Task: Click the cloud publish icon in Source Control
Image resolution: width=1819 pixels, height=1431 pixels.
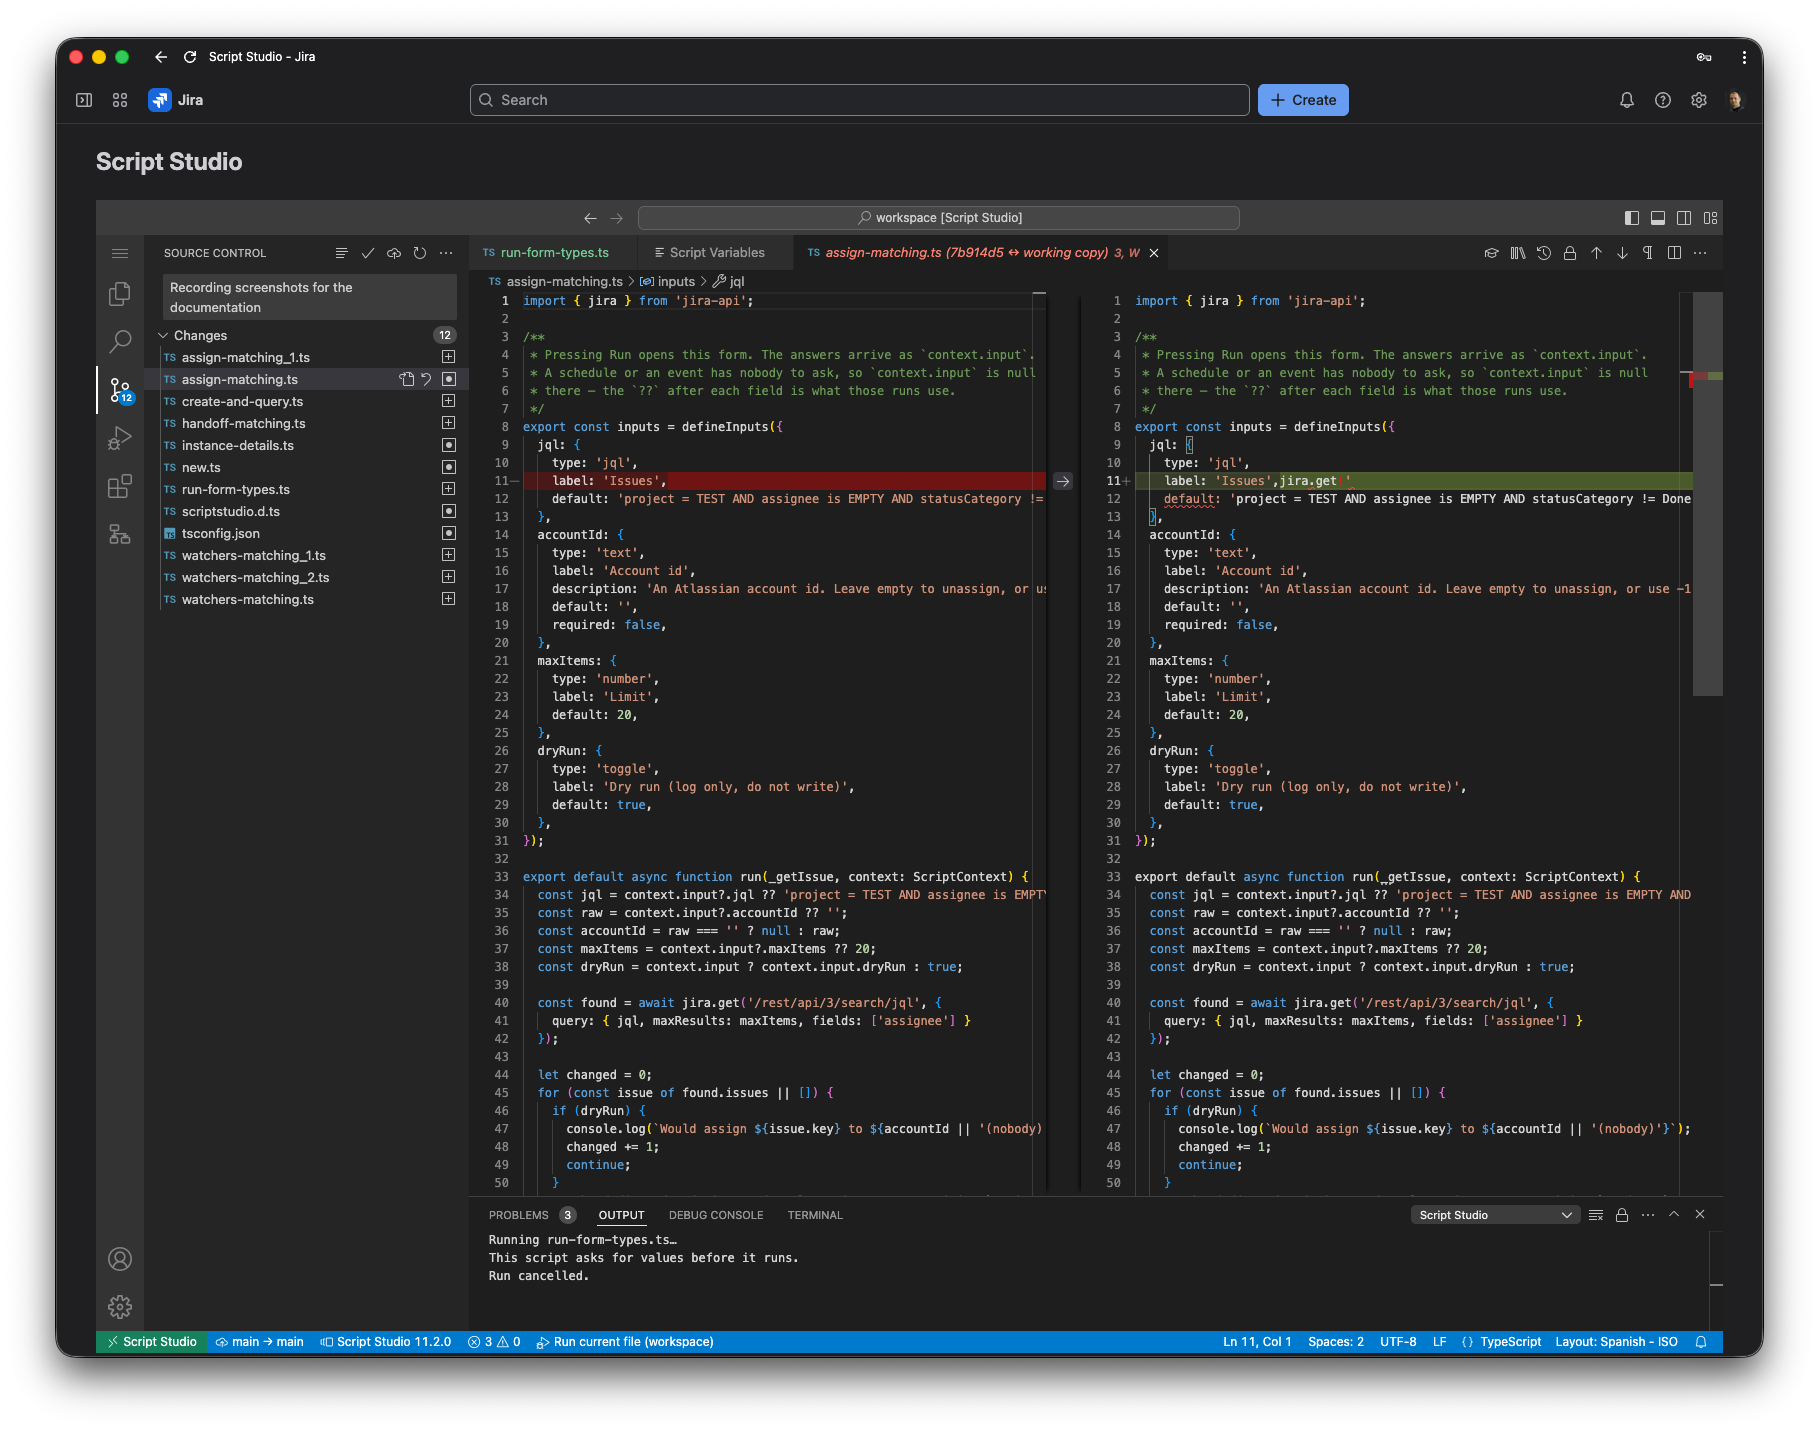Action: (x=394, y=253)
